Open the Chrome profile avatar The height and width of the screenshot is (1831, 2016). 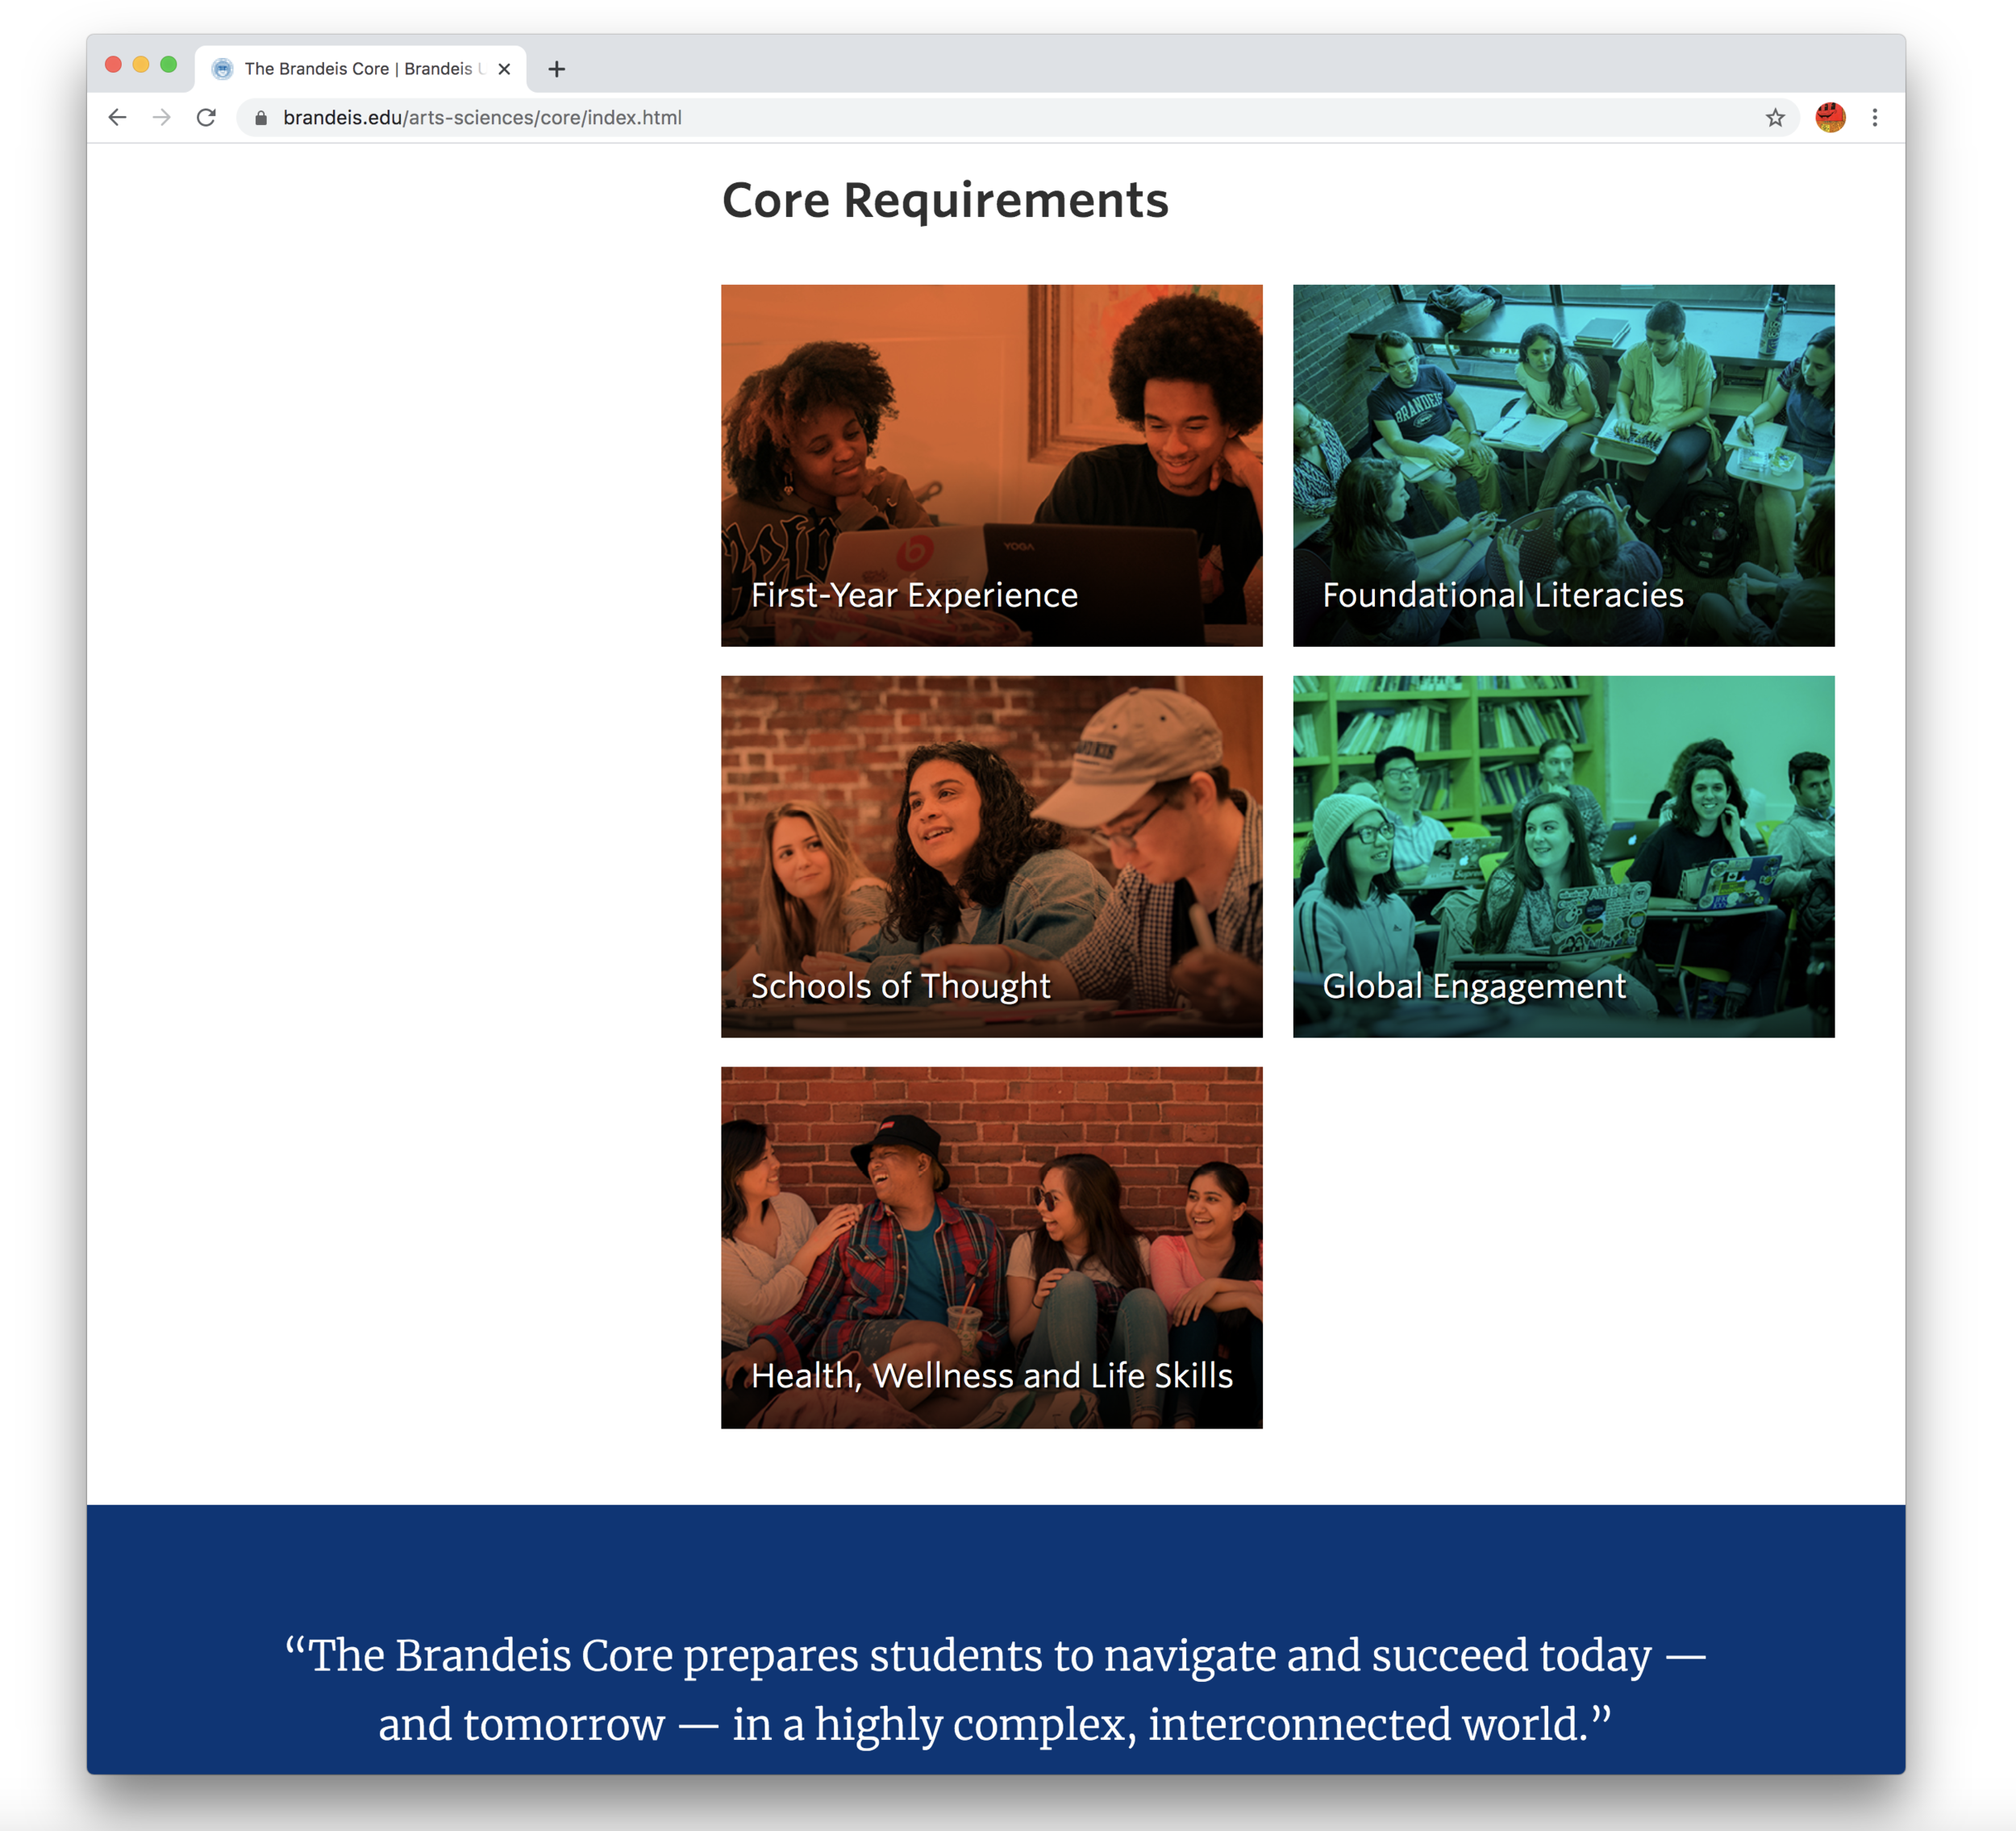(1830, 118)
